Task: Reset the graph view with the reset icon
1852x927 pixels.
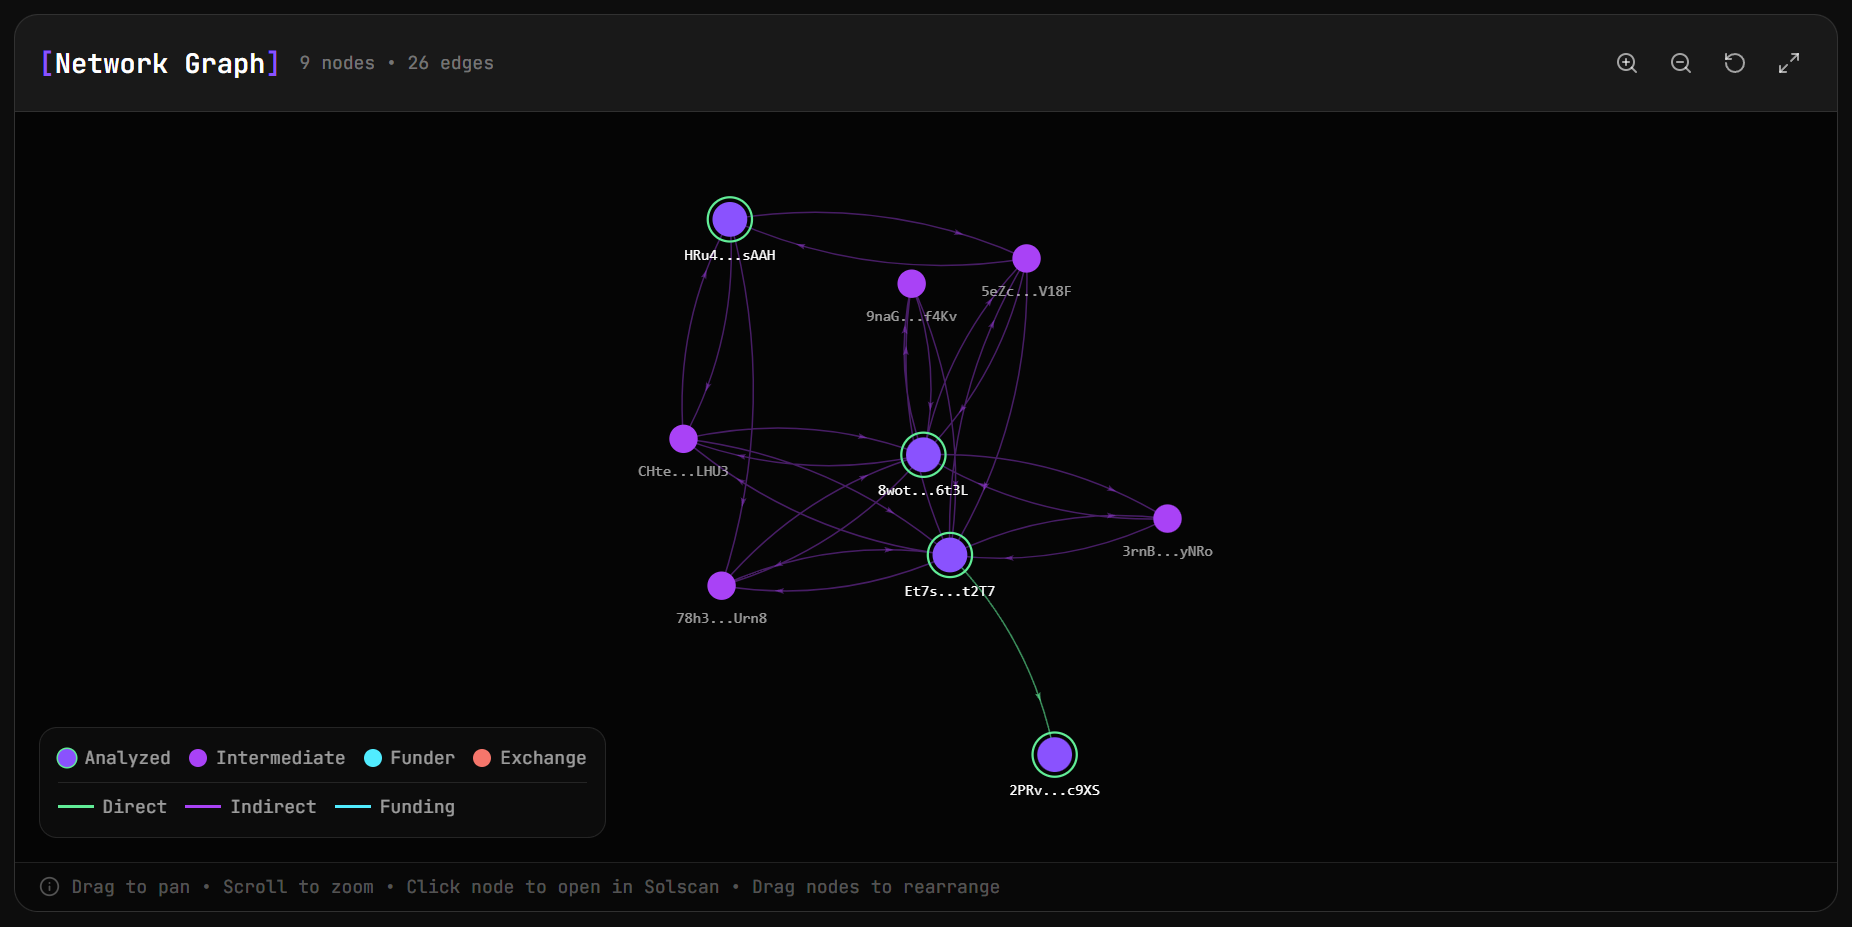Action: tap(1734, 62)
